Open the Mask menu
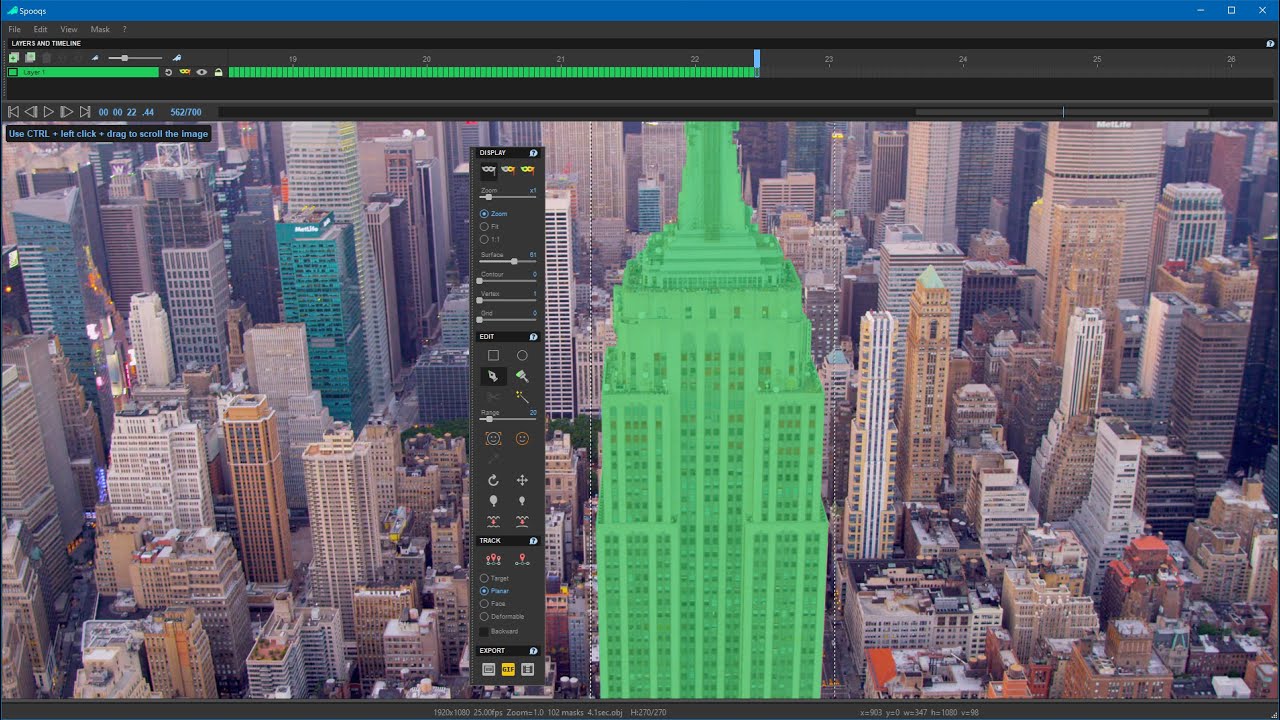Screen dimensions: 1280x720 point(100,30)
